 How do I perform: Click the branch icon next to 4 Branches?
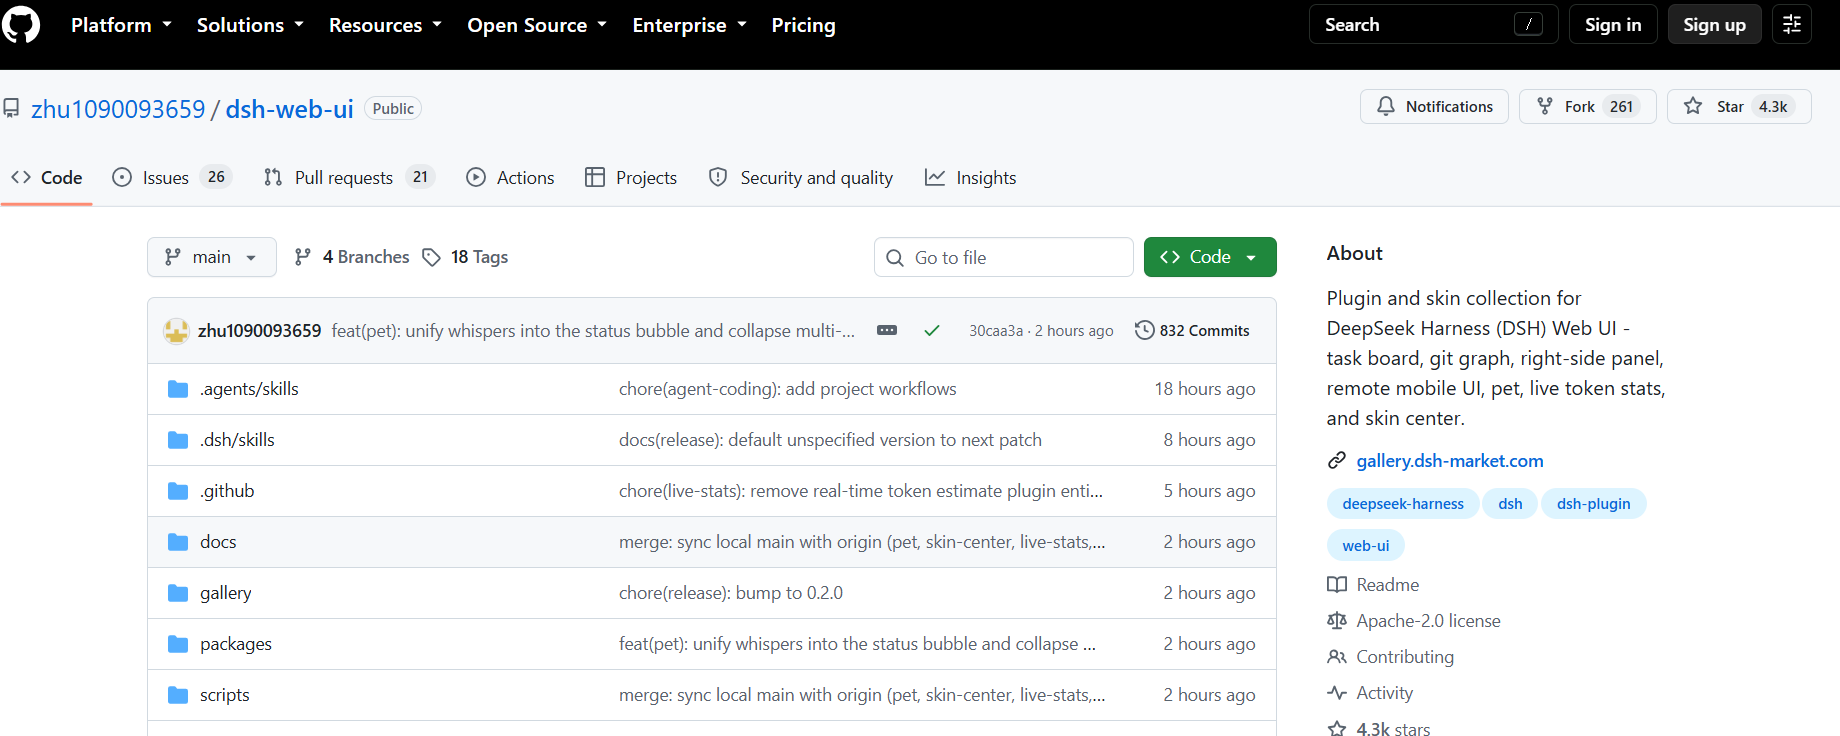[x=302, y=257]
